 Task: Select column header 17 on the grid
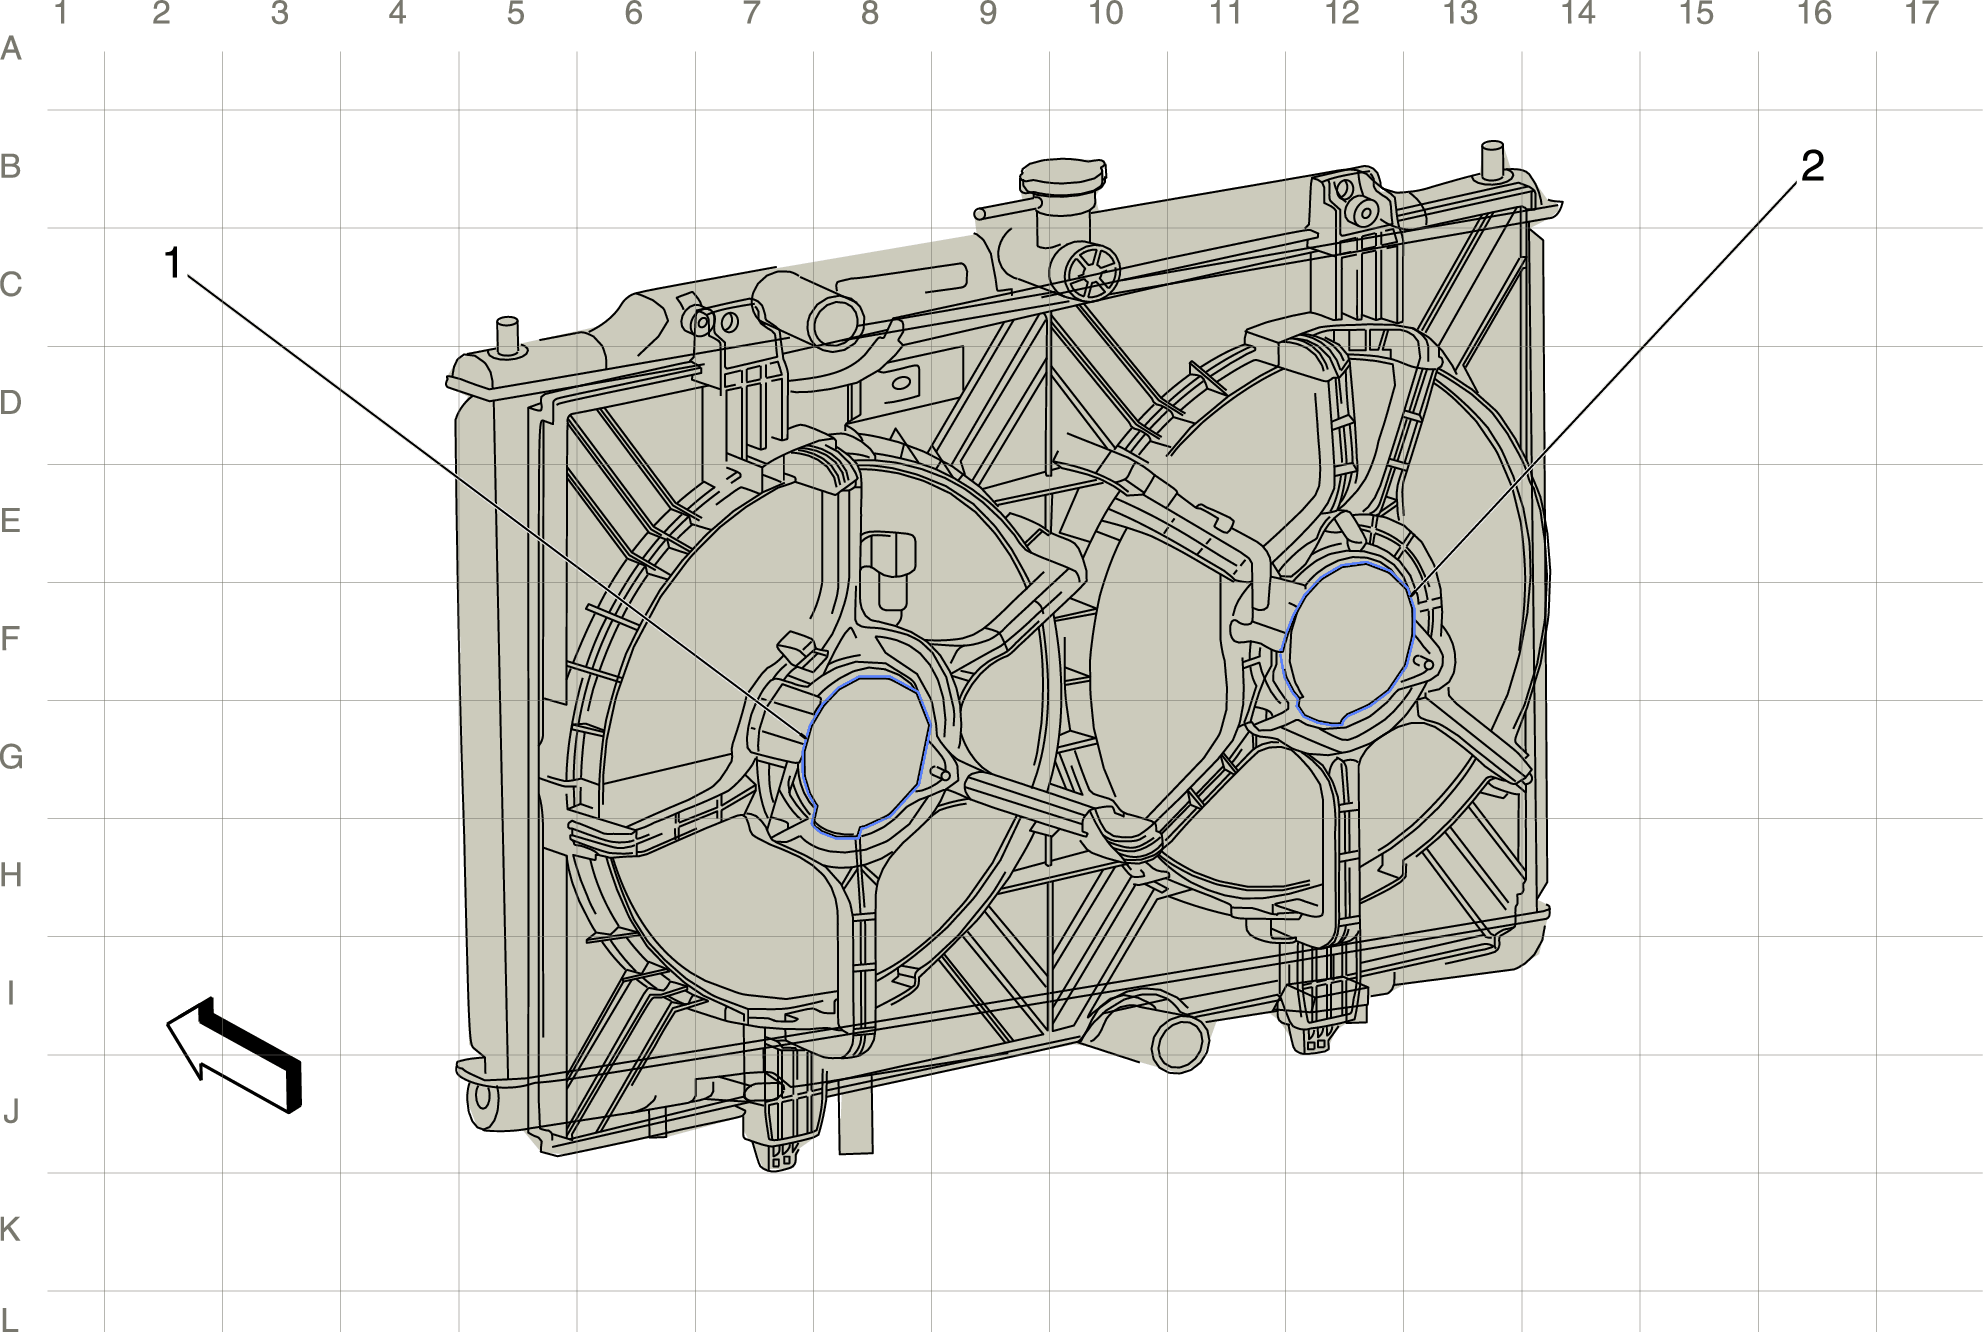click(x=1921, y=14)
